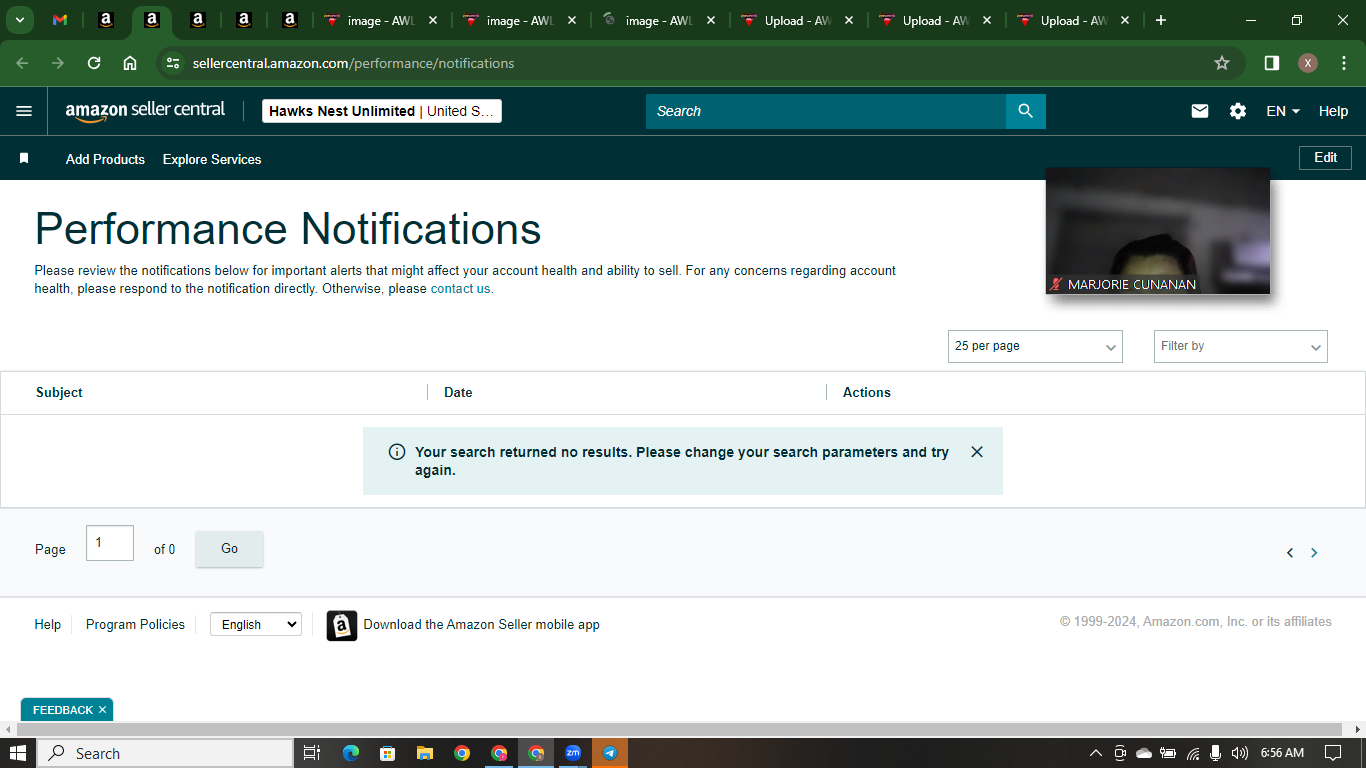Show hidden system tray icons
The width and height of the screenshot is (1366, 768).
click(1095, 753)
